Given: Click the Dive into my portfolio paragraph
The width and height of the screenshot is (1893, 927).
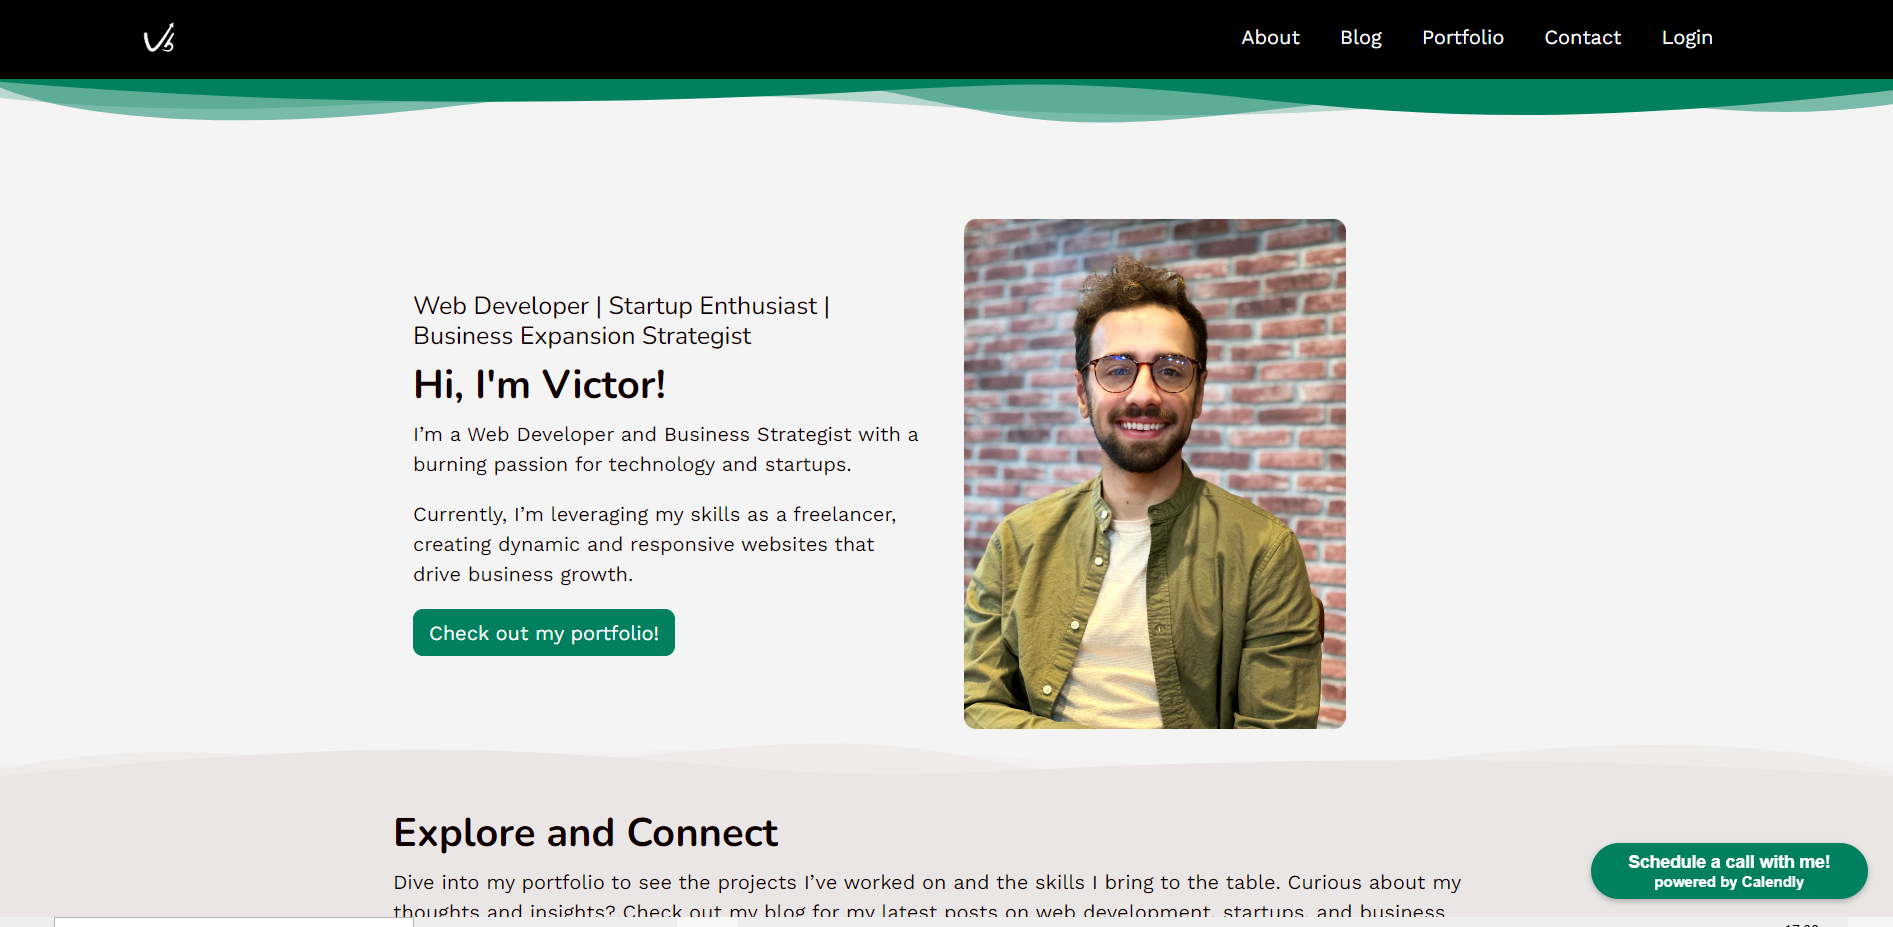Looking at the screenshot, I should pyautogui.click(x=926, y=883).
